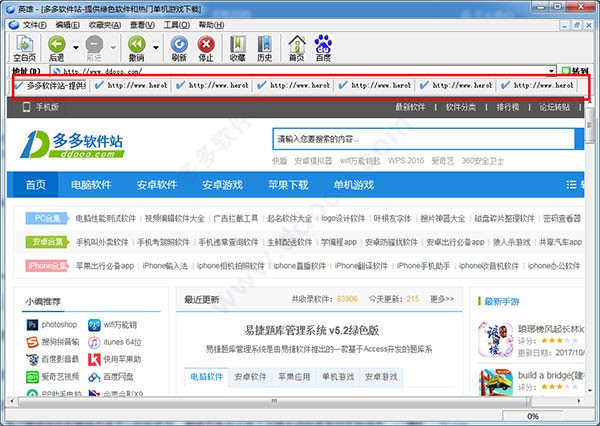Viewport: 600px width, 426px height.
Task: Click the 安卓合集 green tag
Action: [x=47, y=242]
